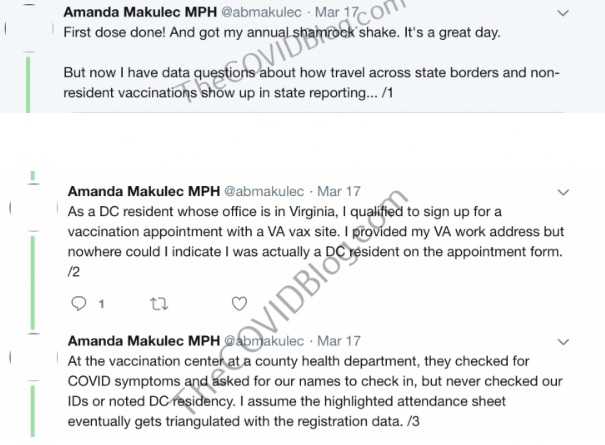This screenshot has height=445, width=605.
Task: Open Mar 17 timestamp on second tweet
Action: click(339, 191)
